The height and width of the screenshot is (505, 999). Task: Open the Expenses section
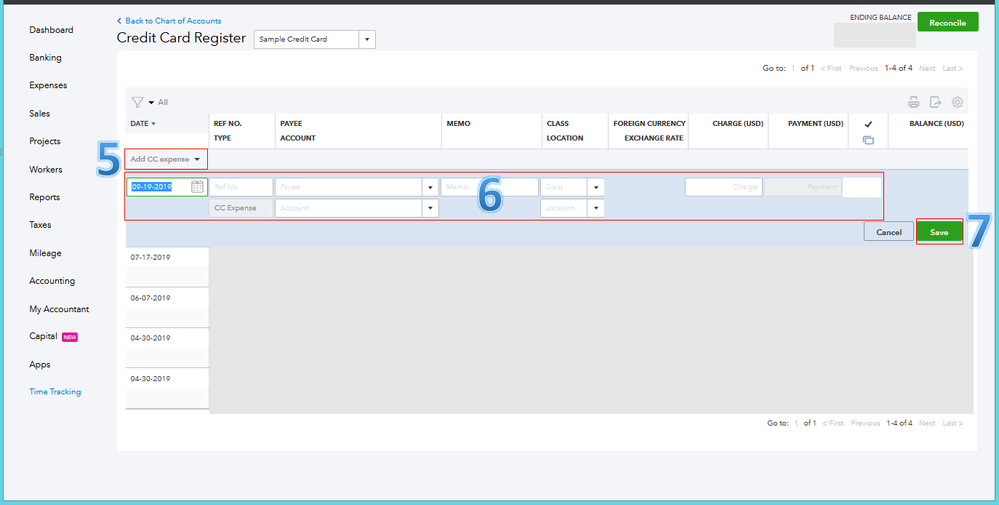pos(48,85)
